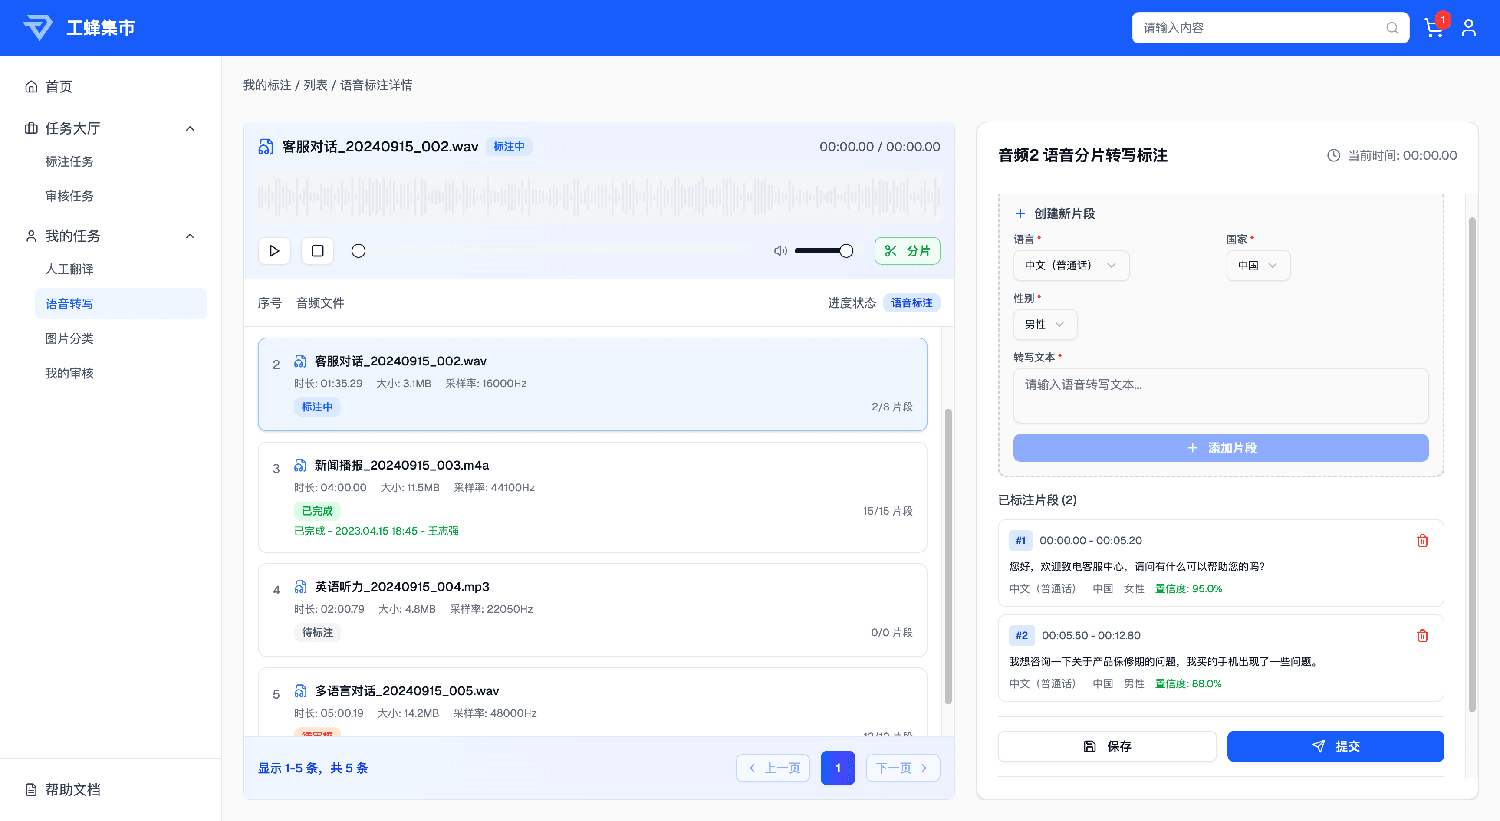
Task: Open the 性别 gender dropdown
Action: 1044,324
